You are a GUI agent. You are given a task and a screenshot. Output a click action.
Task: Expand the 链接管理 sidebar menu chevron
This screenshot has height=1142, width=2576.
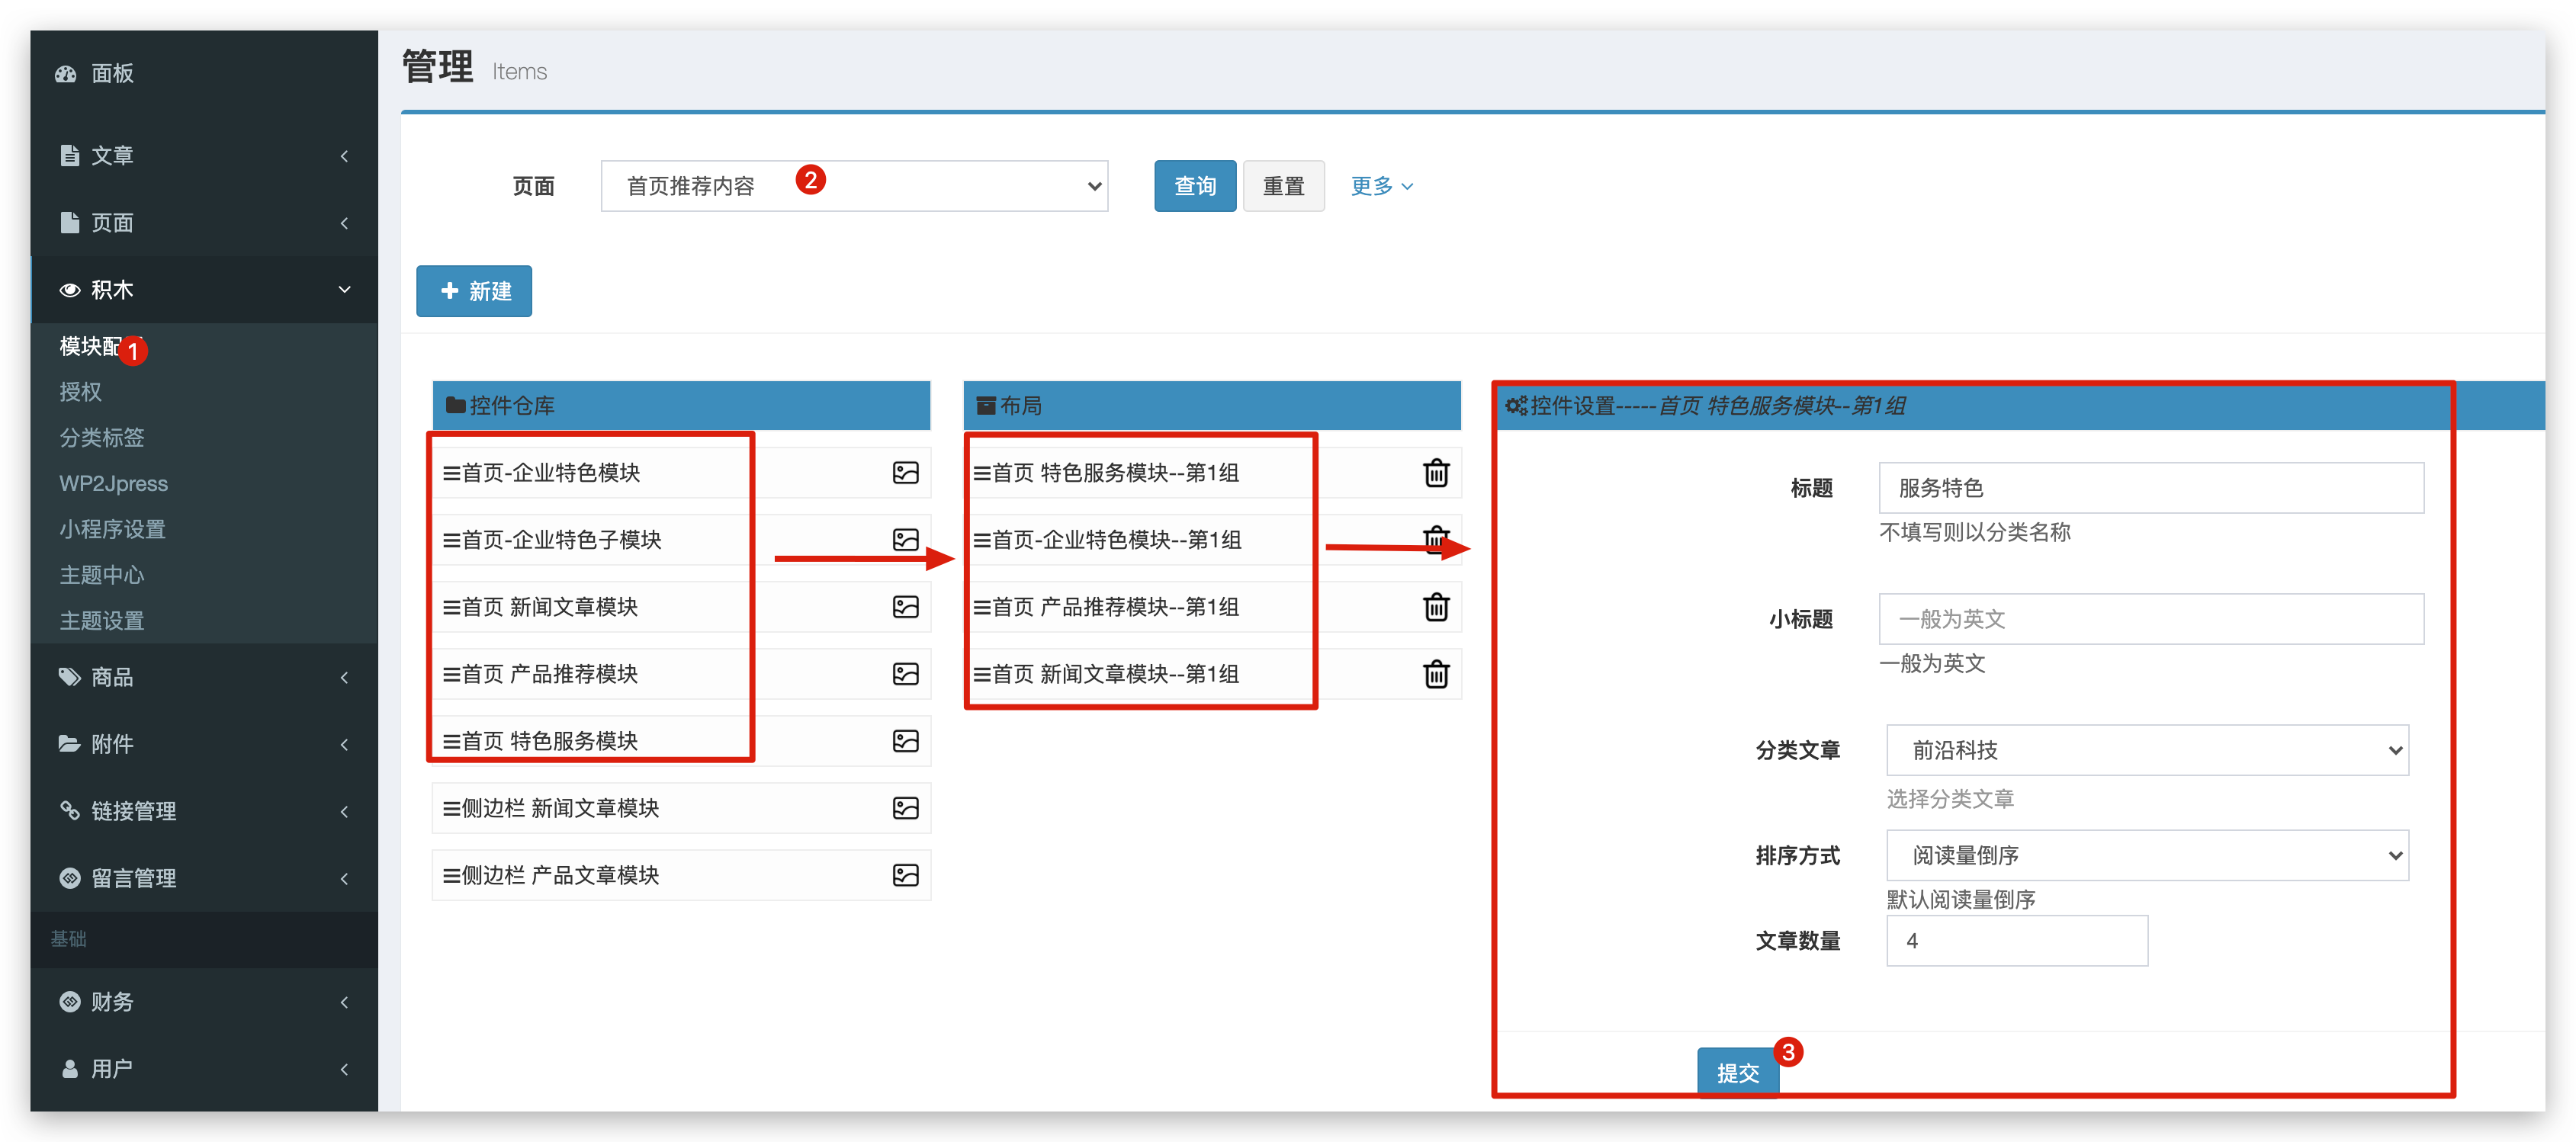(x=344, y=811)
